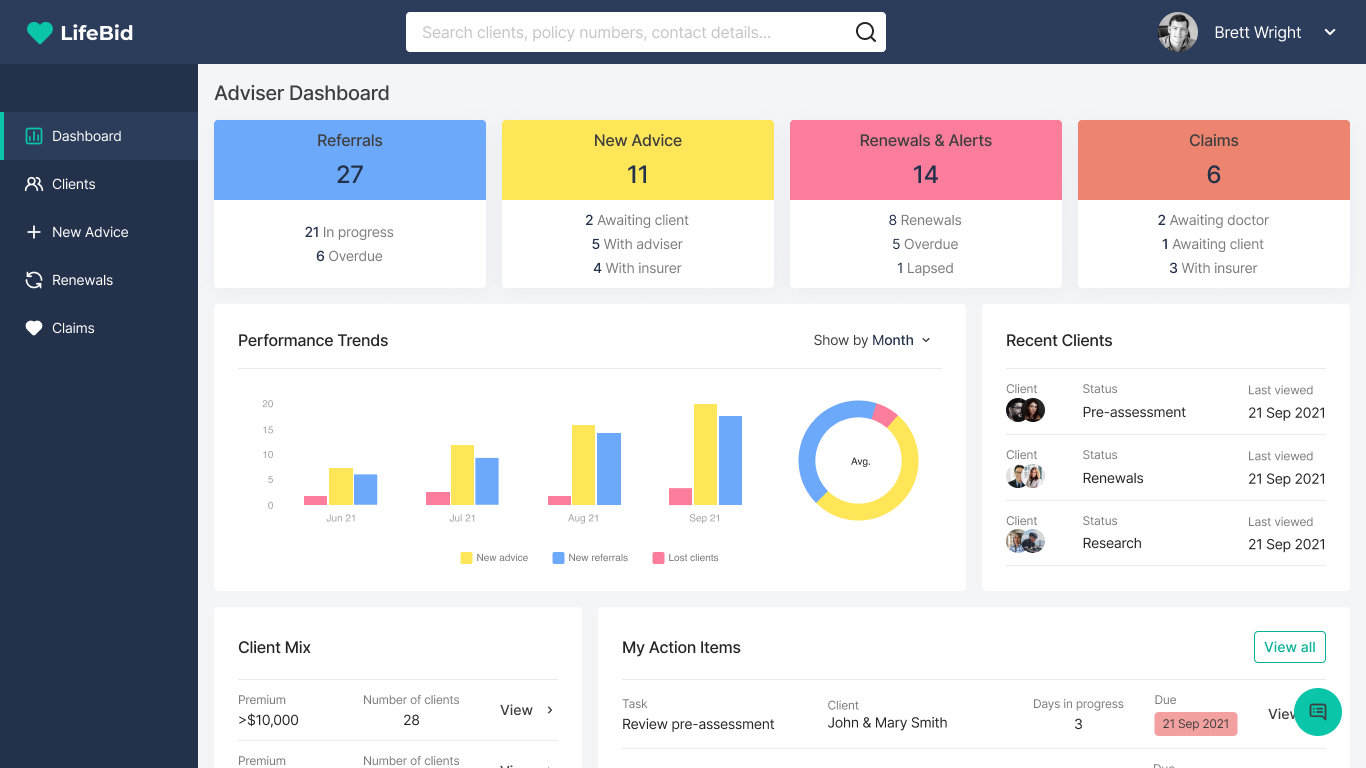Image resolution: width=1366 pixels, height=768 pixels.
Task: Click the New Advice plus icon
Action: (x=34, y=232)
